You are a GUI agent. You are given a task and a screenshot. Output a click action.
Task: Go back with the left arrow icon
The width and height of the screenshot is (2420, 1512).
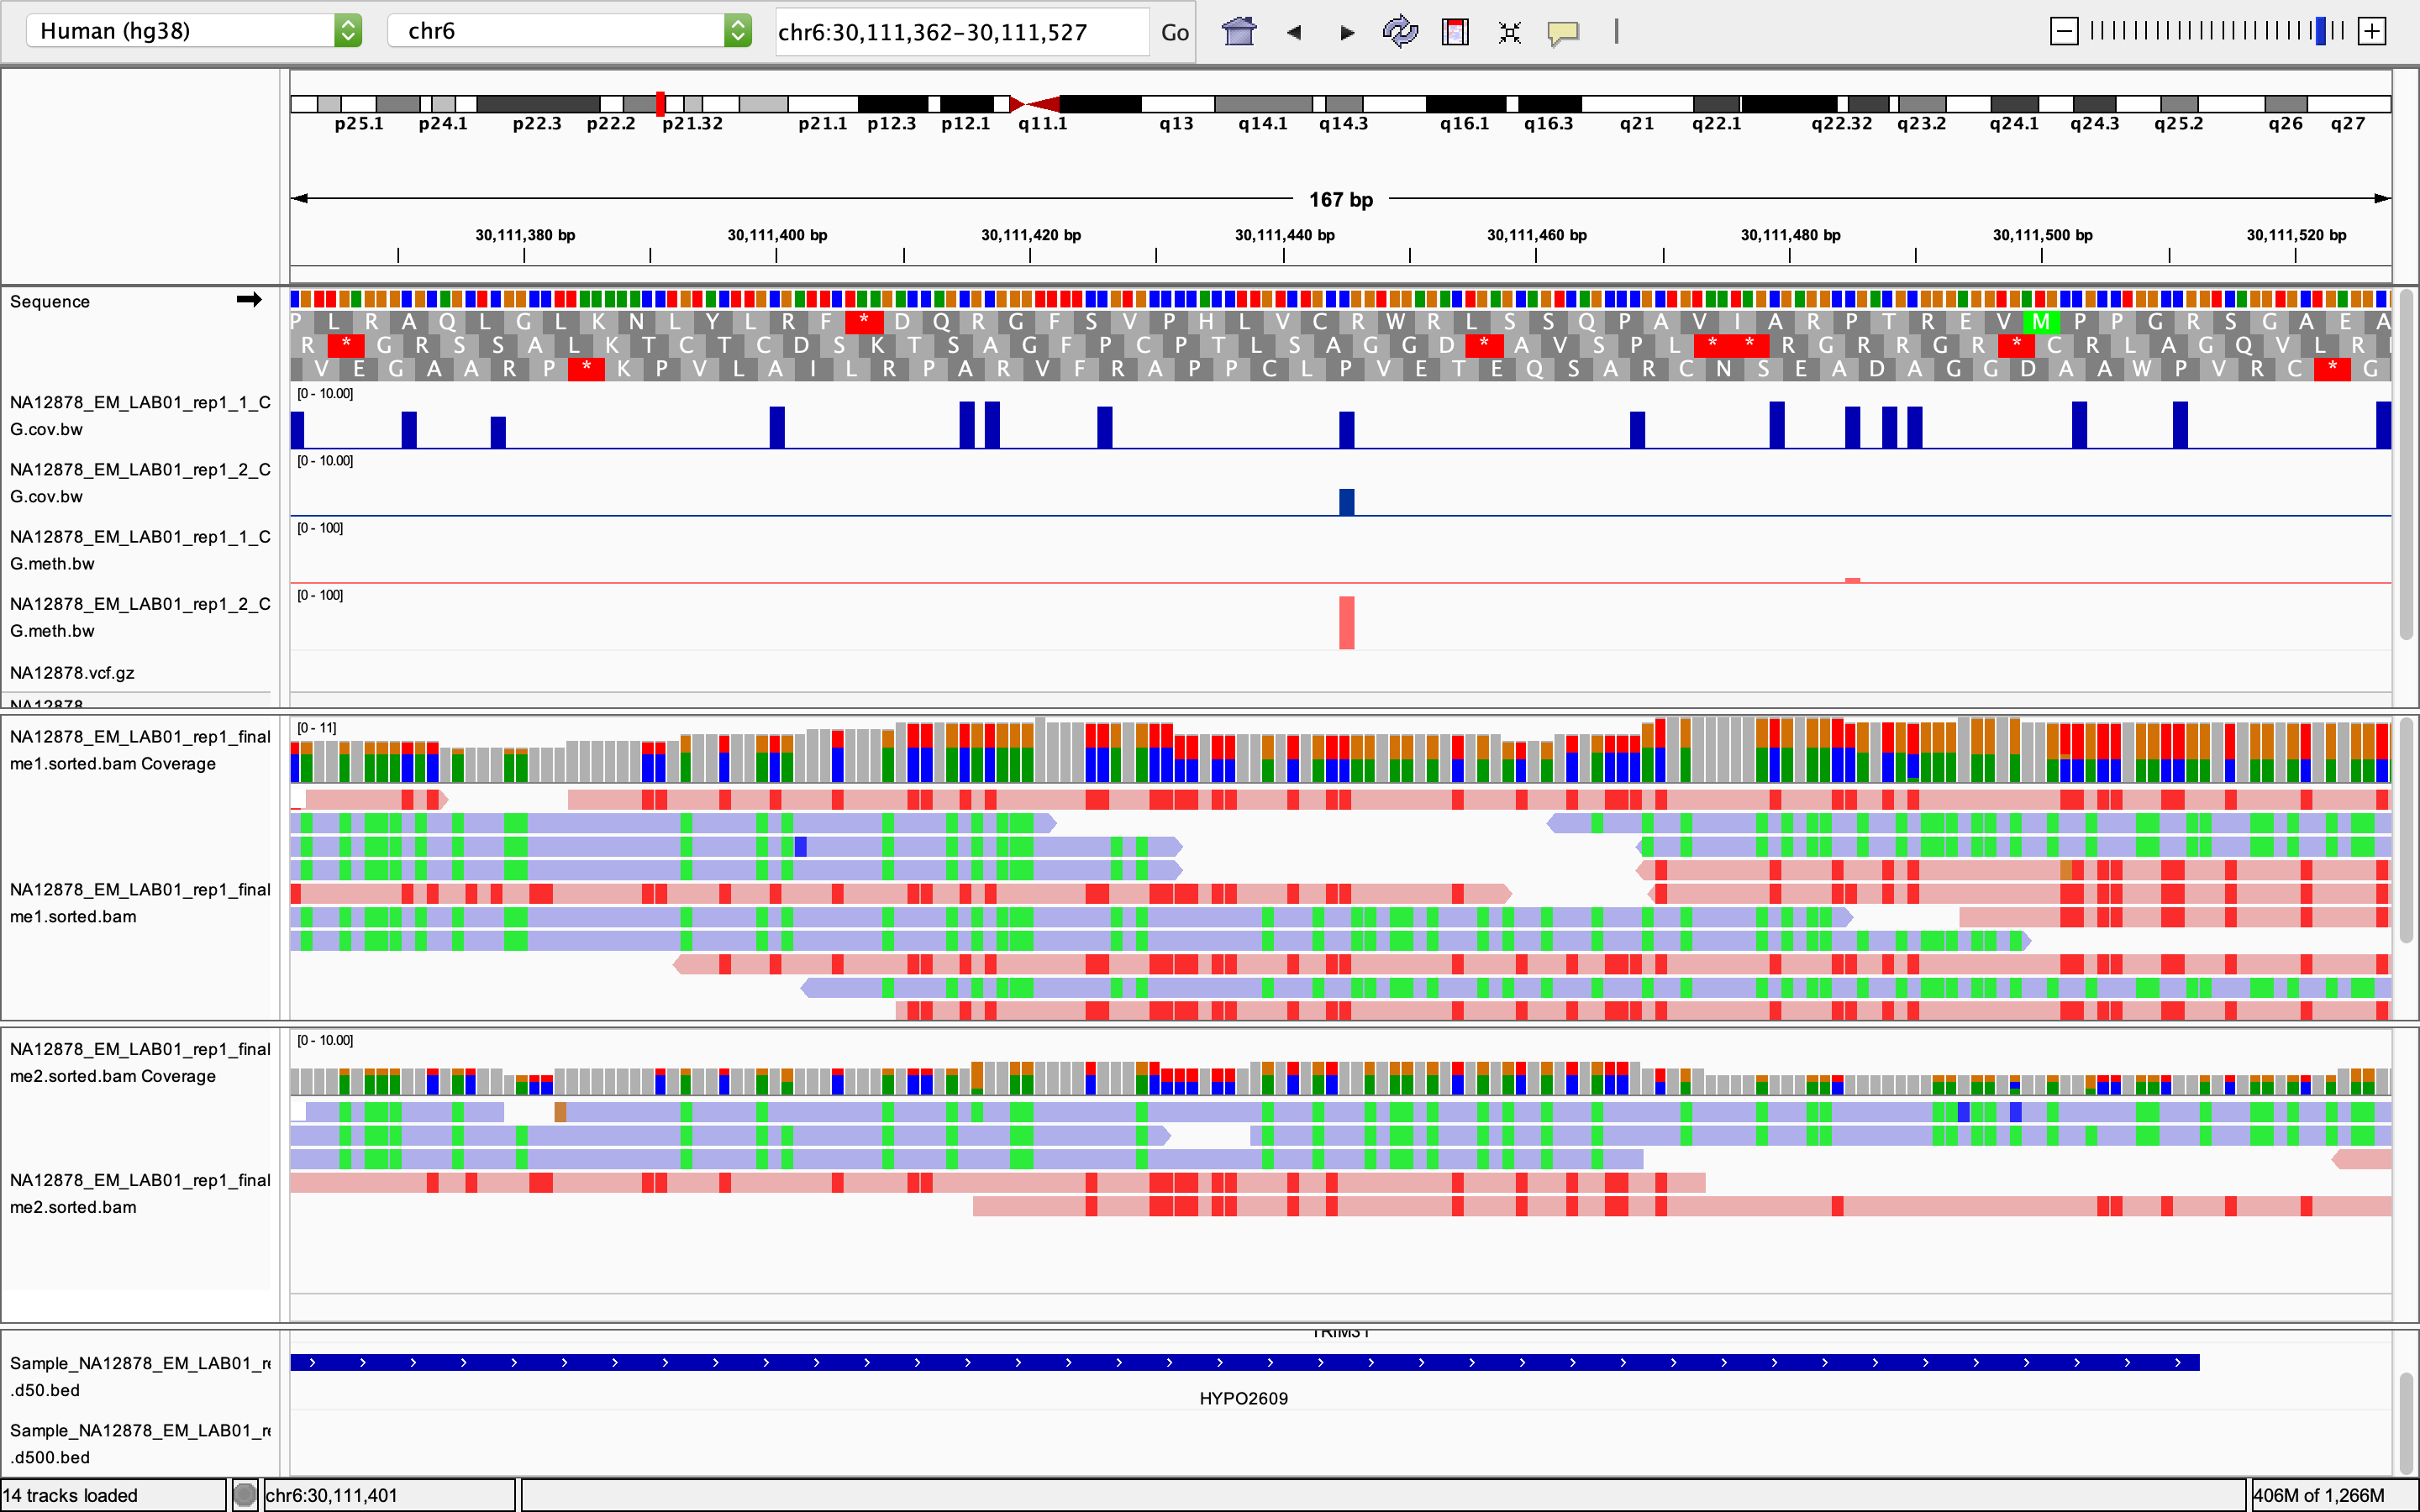(1294, 32)
